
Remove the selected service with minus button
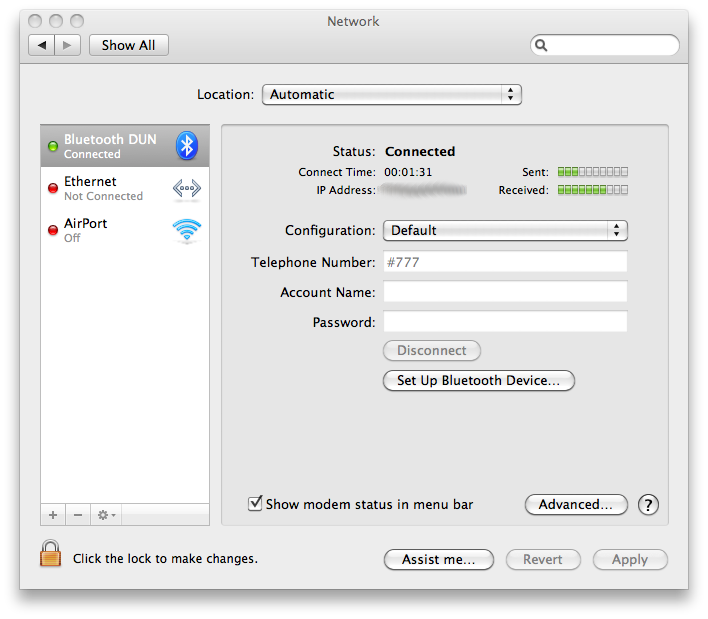(x=78, y=515)
